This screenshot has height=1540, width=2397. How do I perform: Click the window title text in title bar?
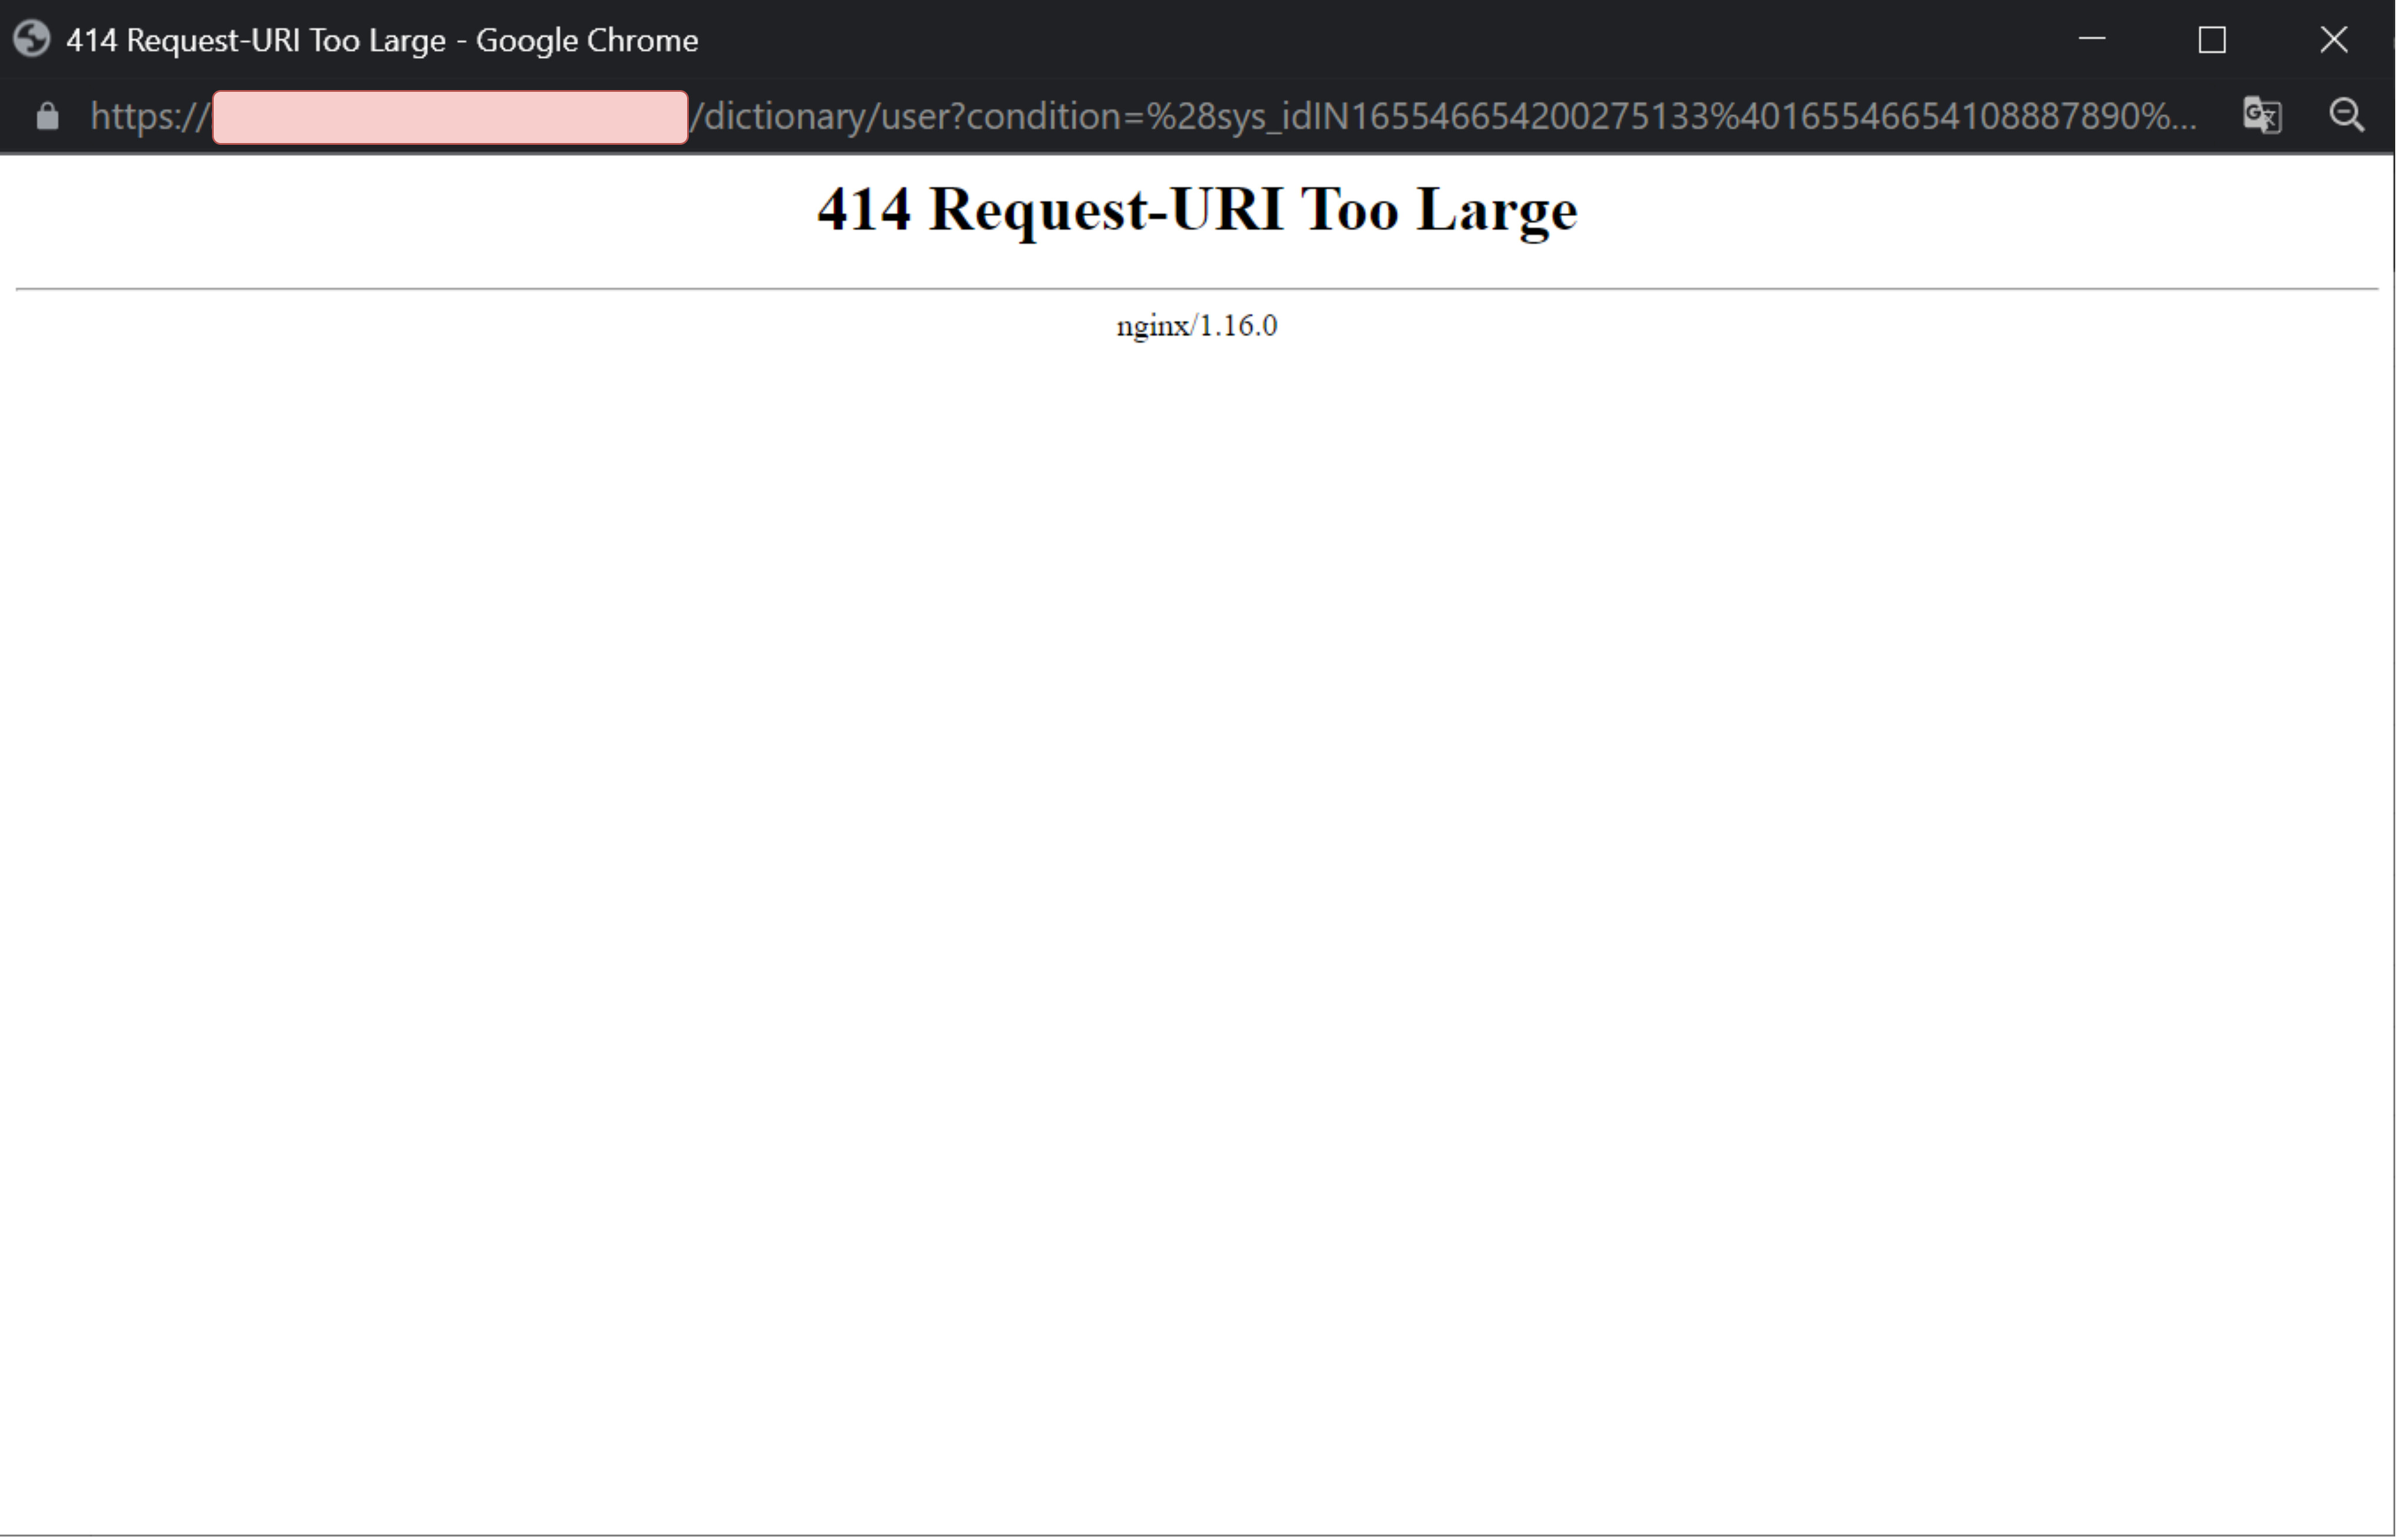pos(256,41)
